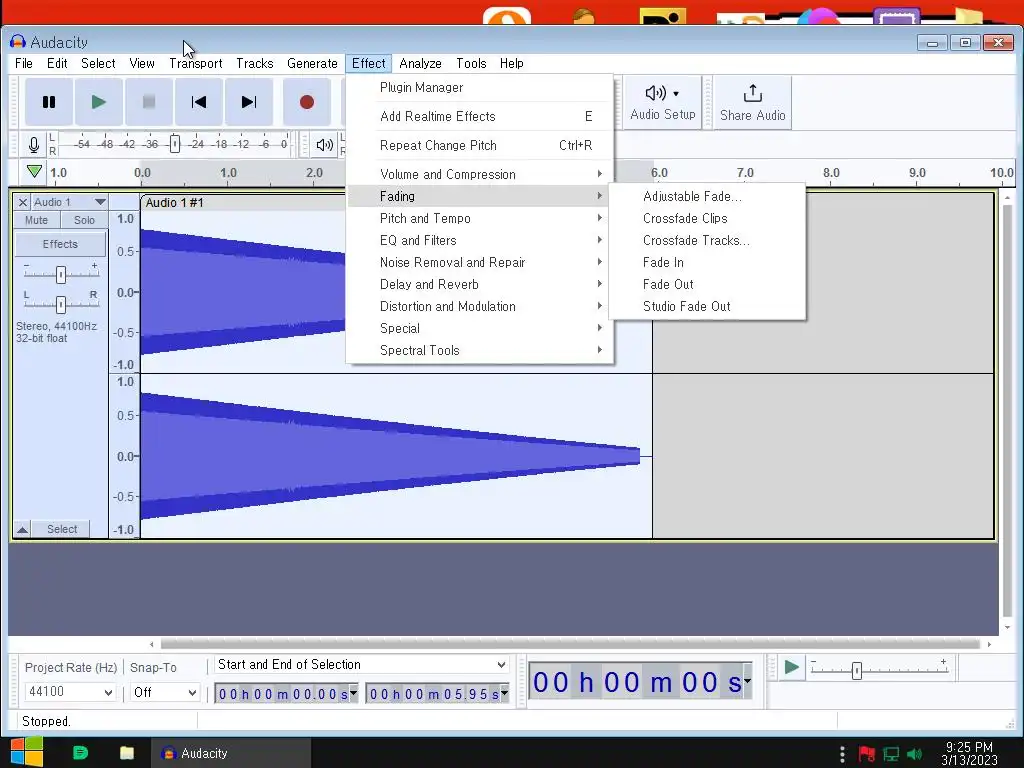
Task: Open the Tools menu
Action: point(471,63)
